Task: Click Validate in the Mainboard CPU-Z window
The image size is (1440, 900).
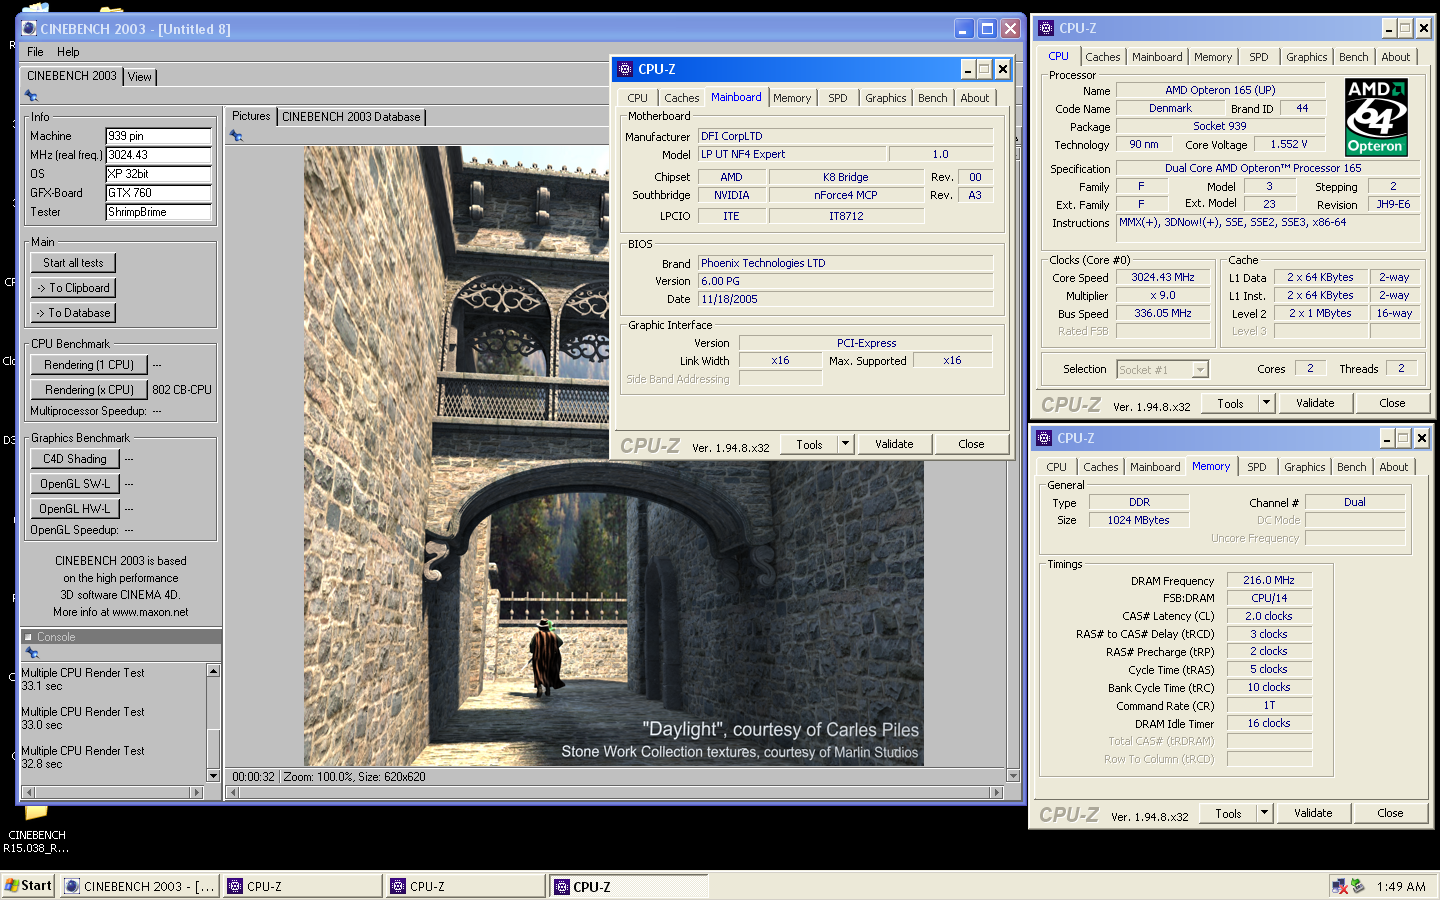Action: [894, 444]
